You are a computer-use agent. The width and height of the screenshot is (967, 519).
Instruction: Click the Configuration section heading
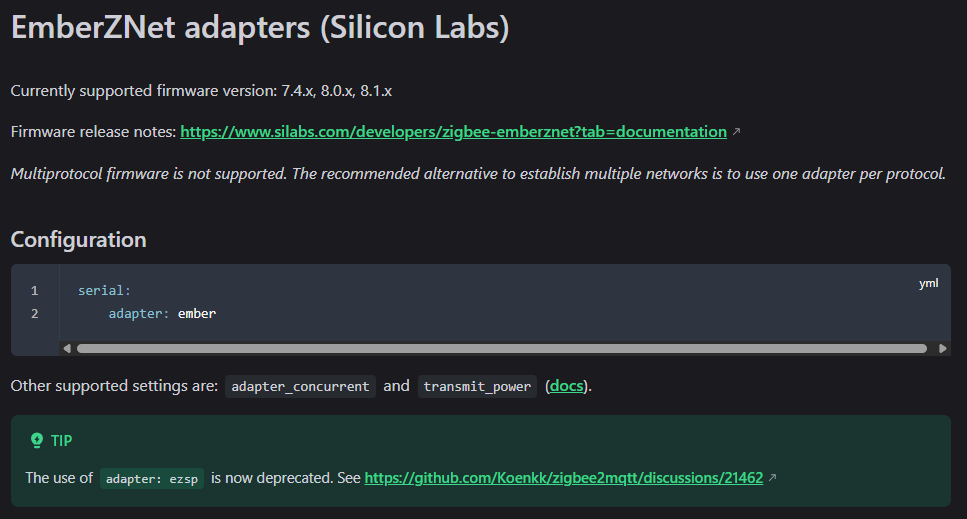point(78,240)
